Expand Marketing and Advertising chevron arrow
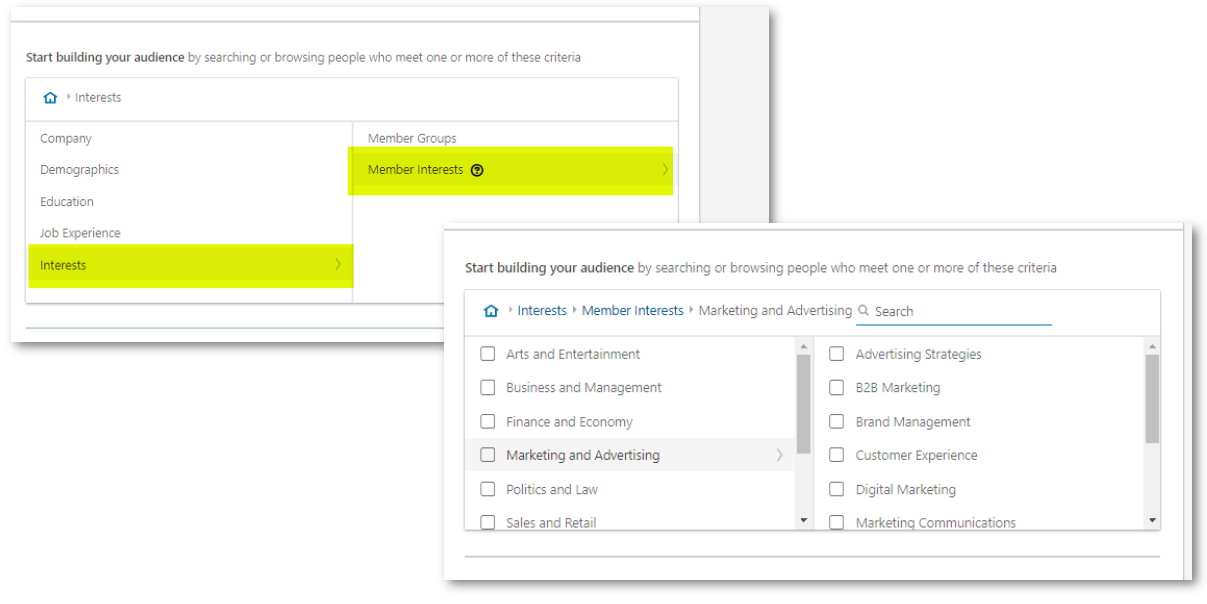 pyautogui.click(x=780, y=455)
